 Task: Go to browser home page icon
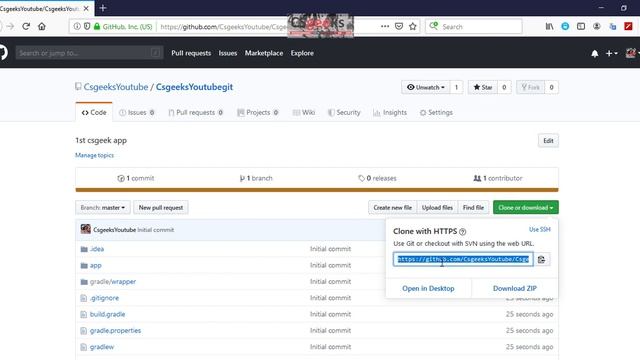[x=42, y=27]
